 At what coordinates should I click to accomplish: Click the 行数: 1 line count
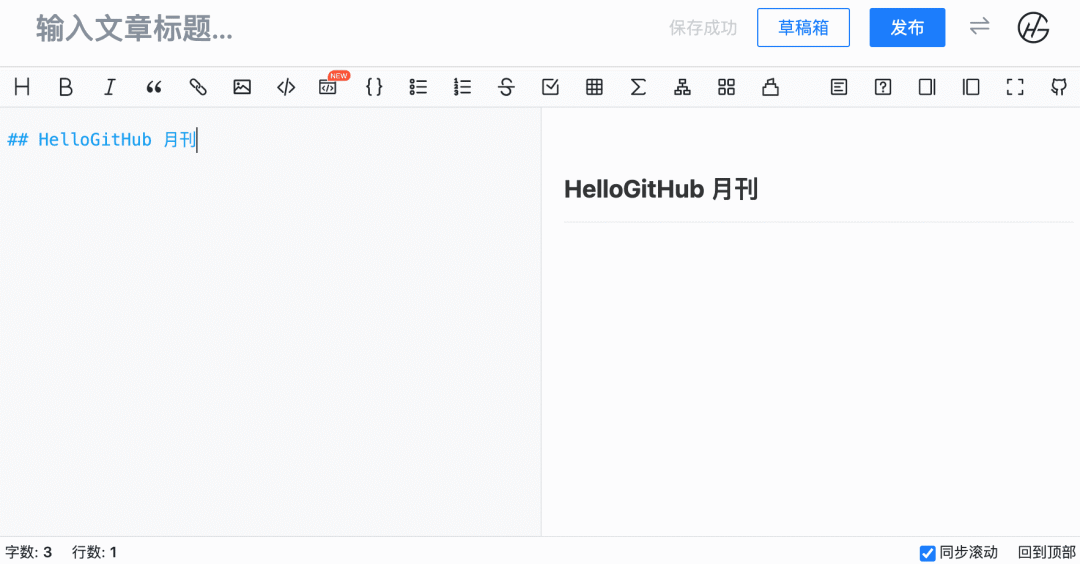click(x=94, y=552)
